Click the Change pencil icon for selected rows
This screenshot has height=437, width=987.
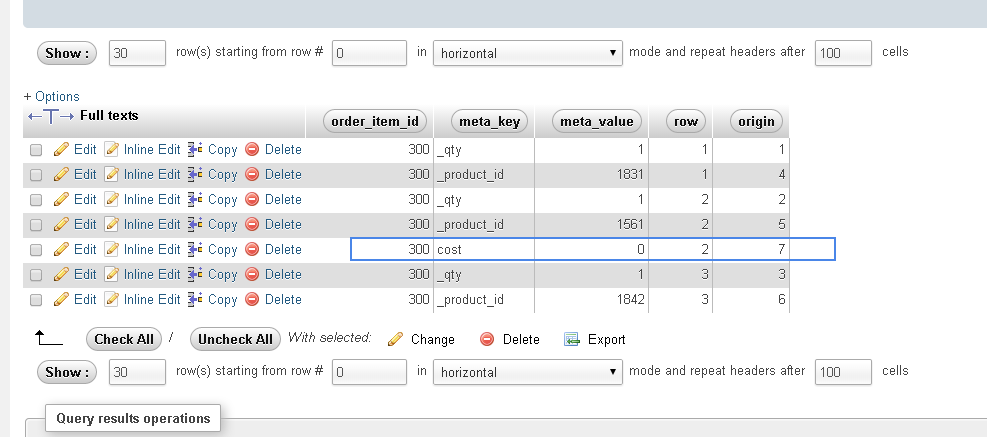pyautogui.click(x=395, y=340)
